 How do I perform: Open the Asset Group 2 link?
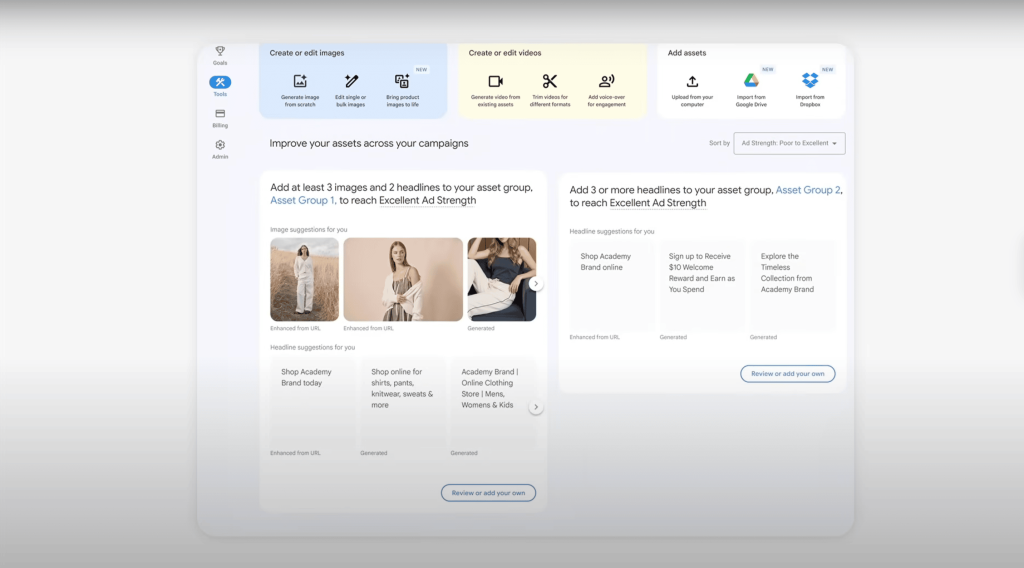click(x=808, y=190)
